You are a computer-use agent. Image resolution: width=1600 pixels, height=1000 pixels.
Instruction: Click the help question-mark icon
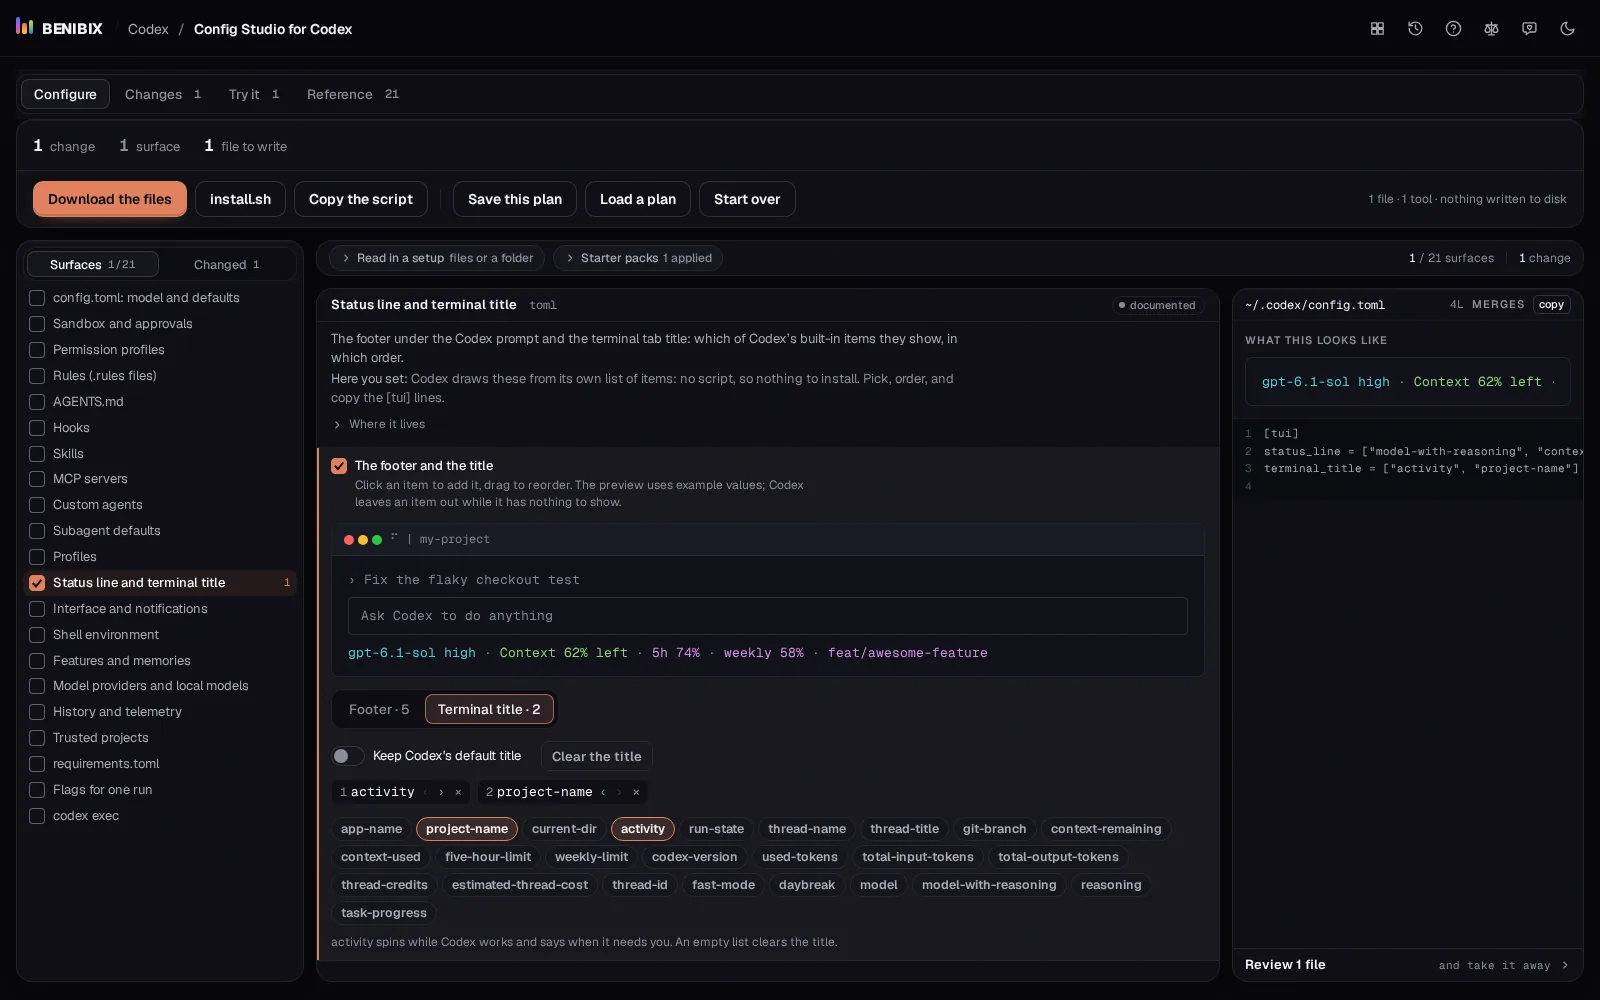click(1453, 29)
